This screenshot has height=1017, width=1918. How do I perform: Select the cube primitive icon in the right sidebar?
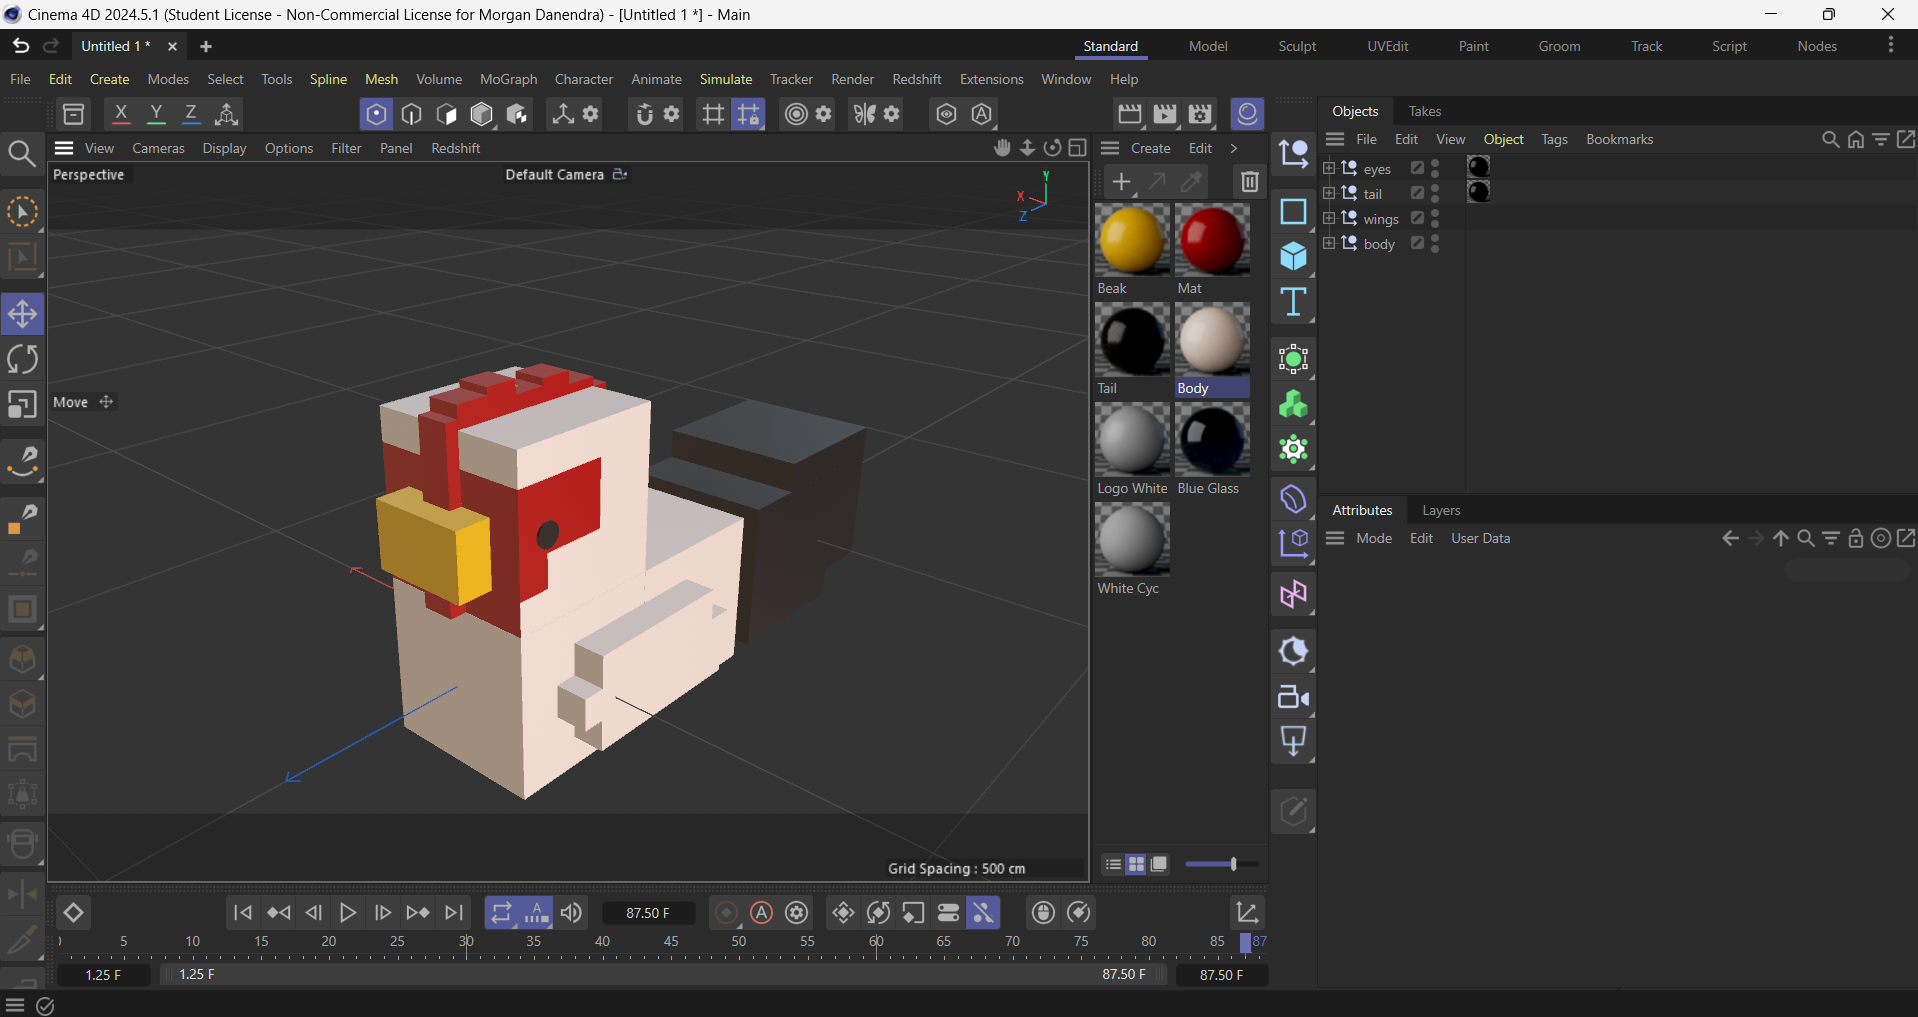pyautogui.click(x=1293, y=257)
